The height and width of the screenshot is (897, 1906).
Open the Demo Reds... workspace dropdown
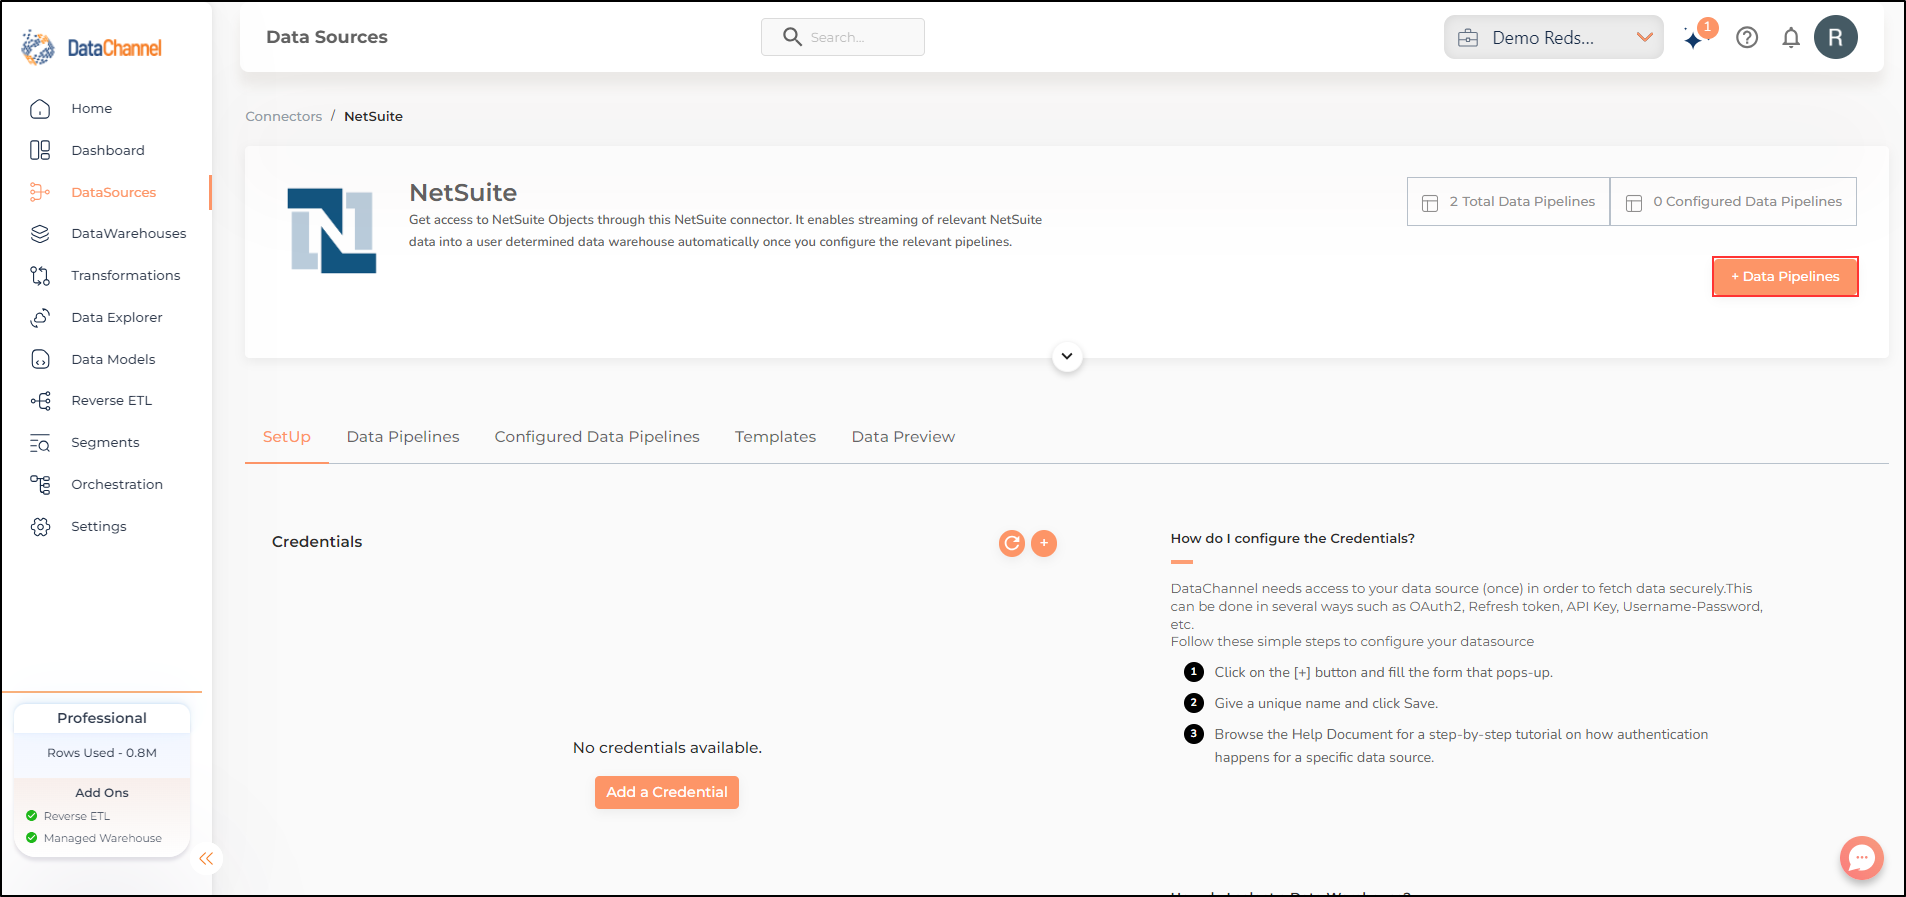coord(1553,37)
